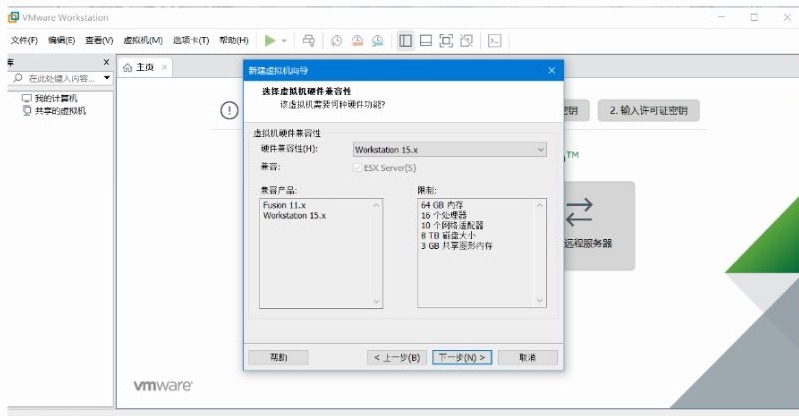Open the 查看(V) menu

(x=99, y=40)
